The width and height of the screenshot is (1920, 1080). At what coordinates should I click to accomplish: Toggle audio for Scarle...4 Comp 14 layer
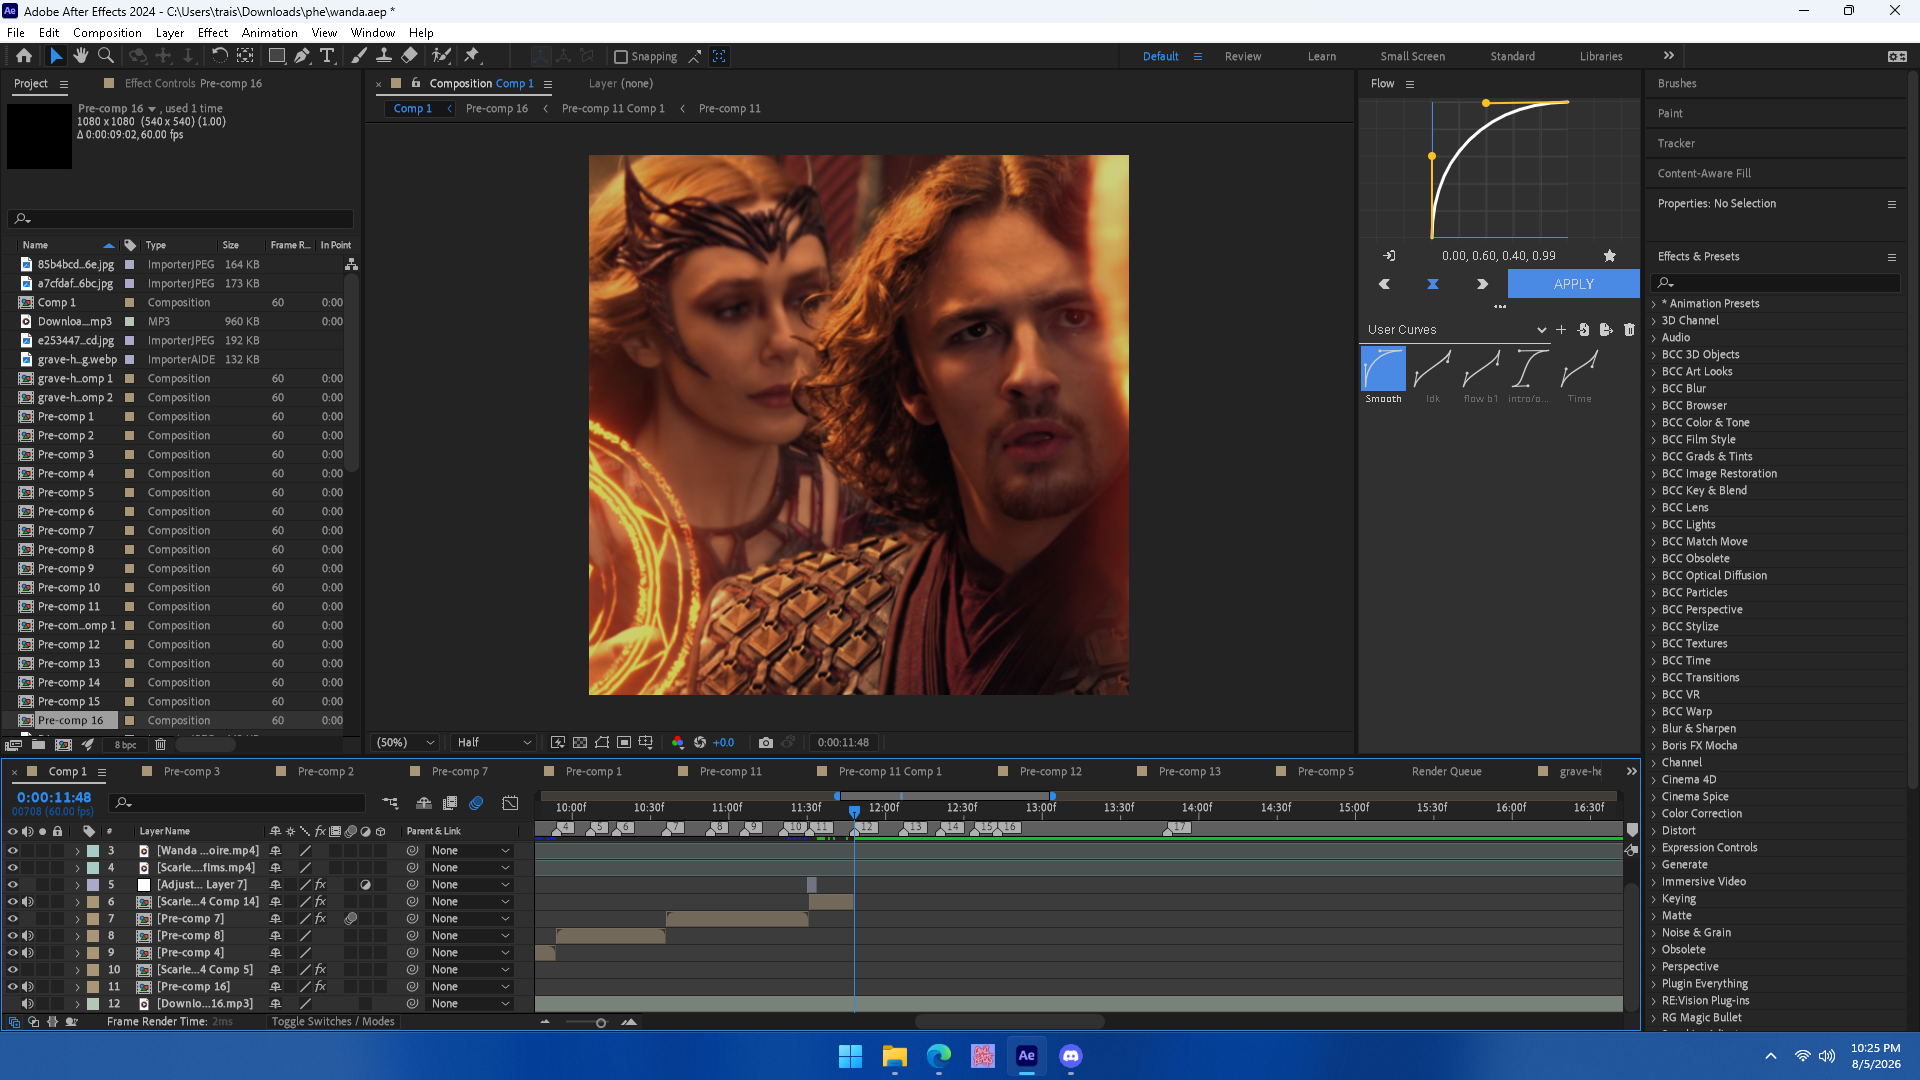pos(27,902)
